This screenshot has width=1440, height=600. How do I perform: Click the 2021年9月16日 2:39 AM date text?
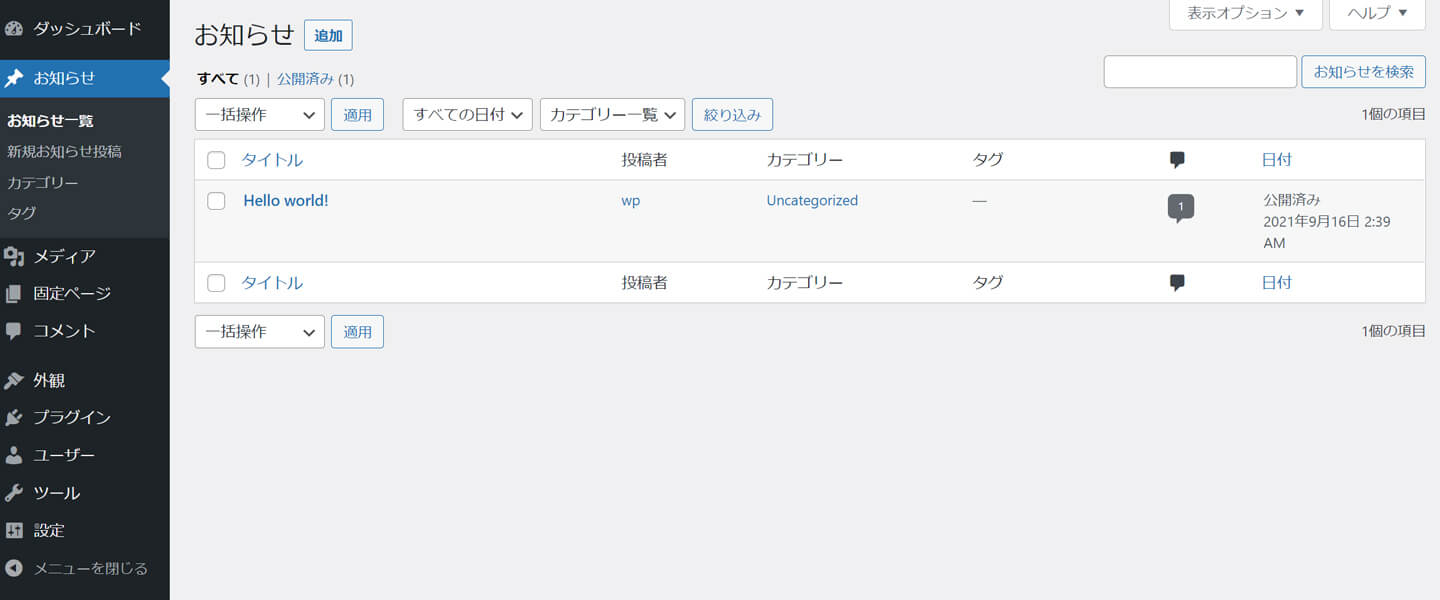point(1327,232)
